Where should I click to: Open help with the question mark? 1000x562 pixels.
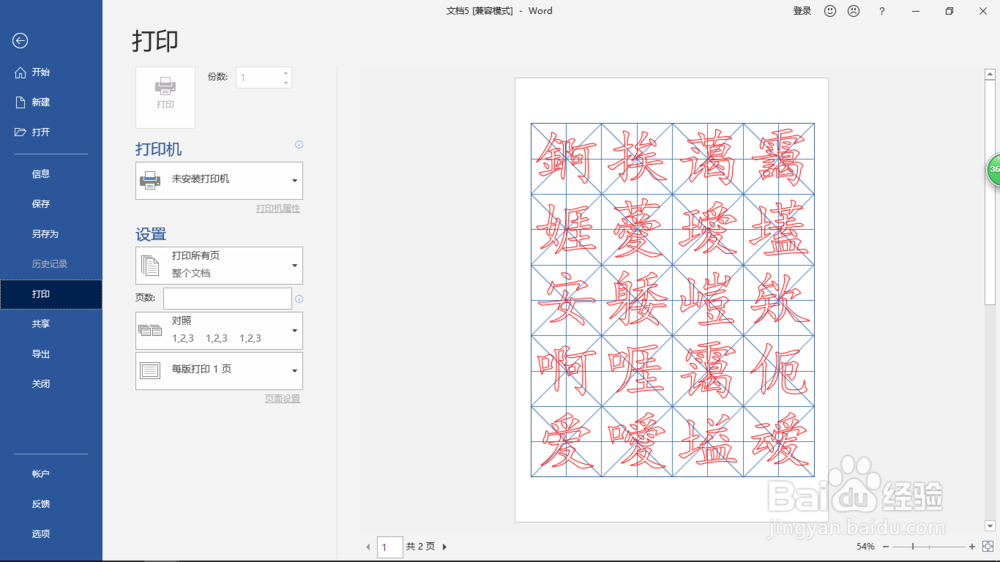pyautogui.click(x=882, y=11)
